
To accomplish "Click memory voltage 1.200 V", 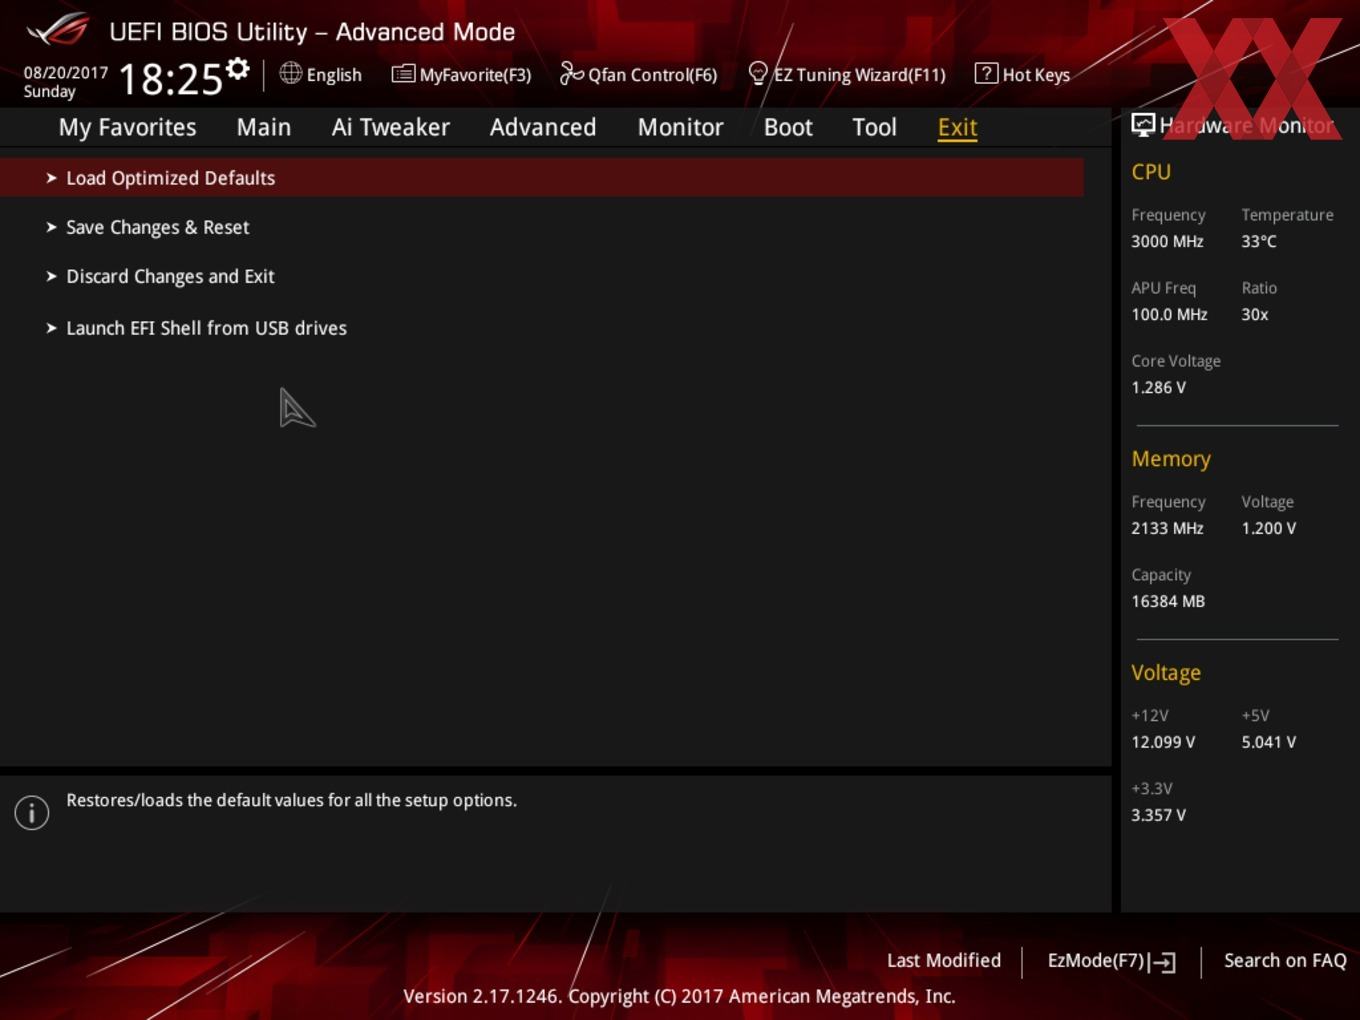I will [1268, 528].
